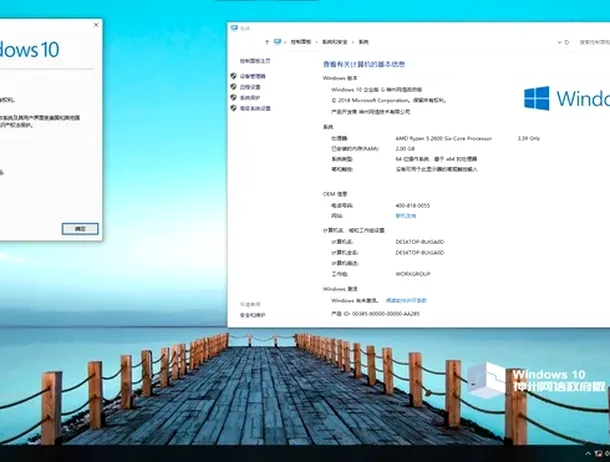Select phone number 400-818-0055
This screenshot has width=610, height=462.
412,205
